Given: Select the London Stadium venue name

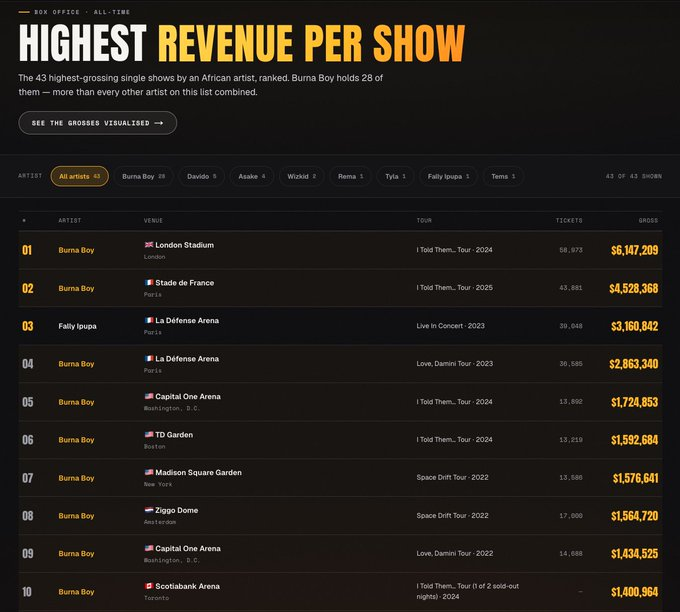Looking at the screenshot, I should click(x=184, y=245).
